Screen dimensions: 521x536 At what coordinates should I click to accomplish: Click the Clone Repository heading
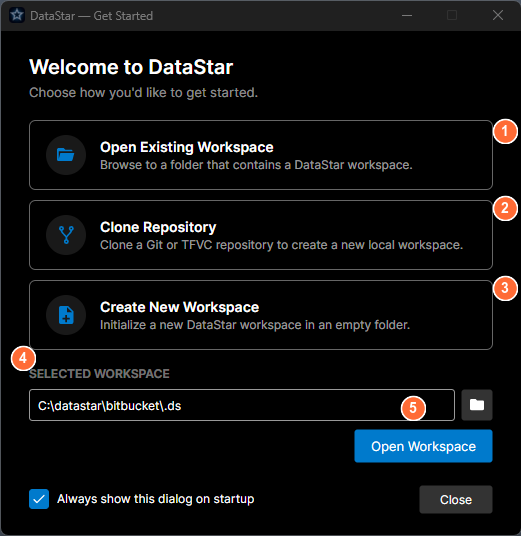158,227
